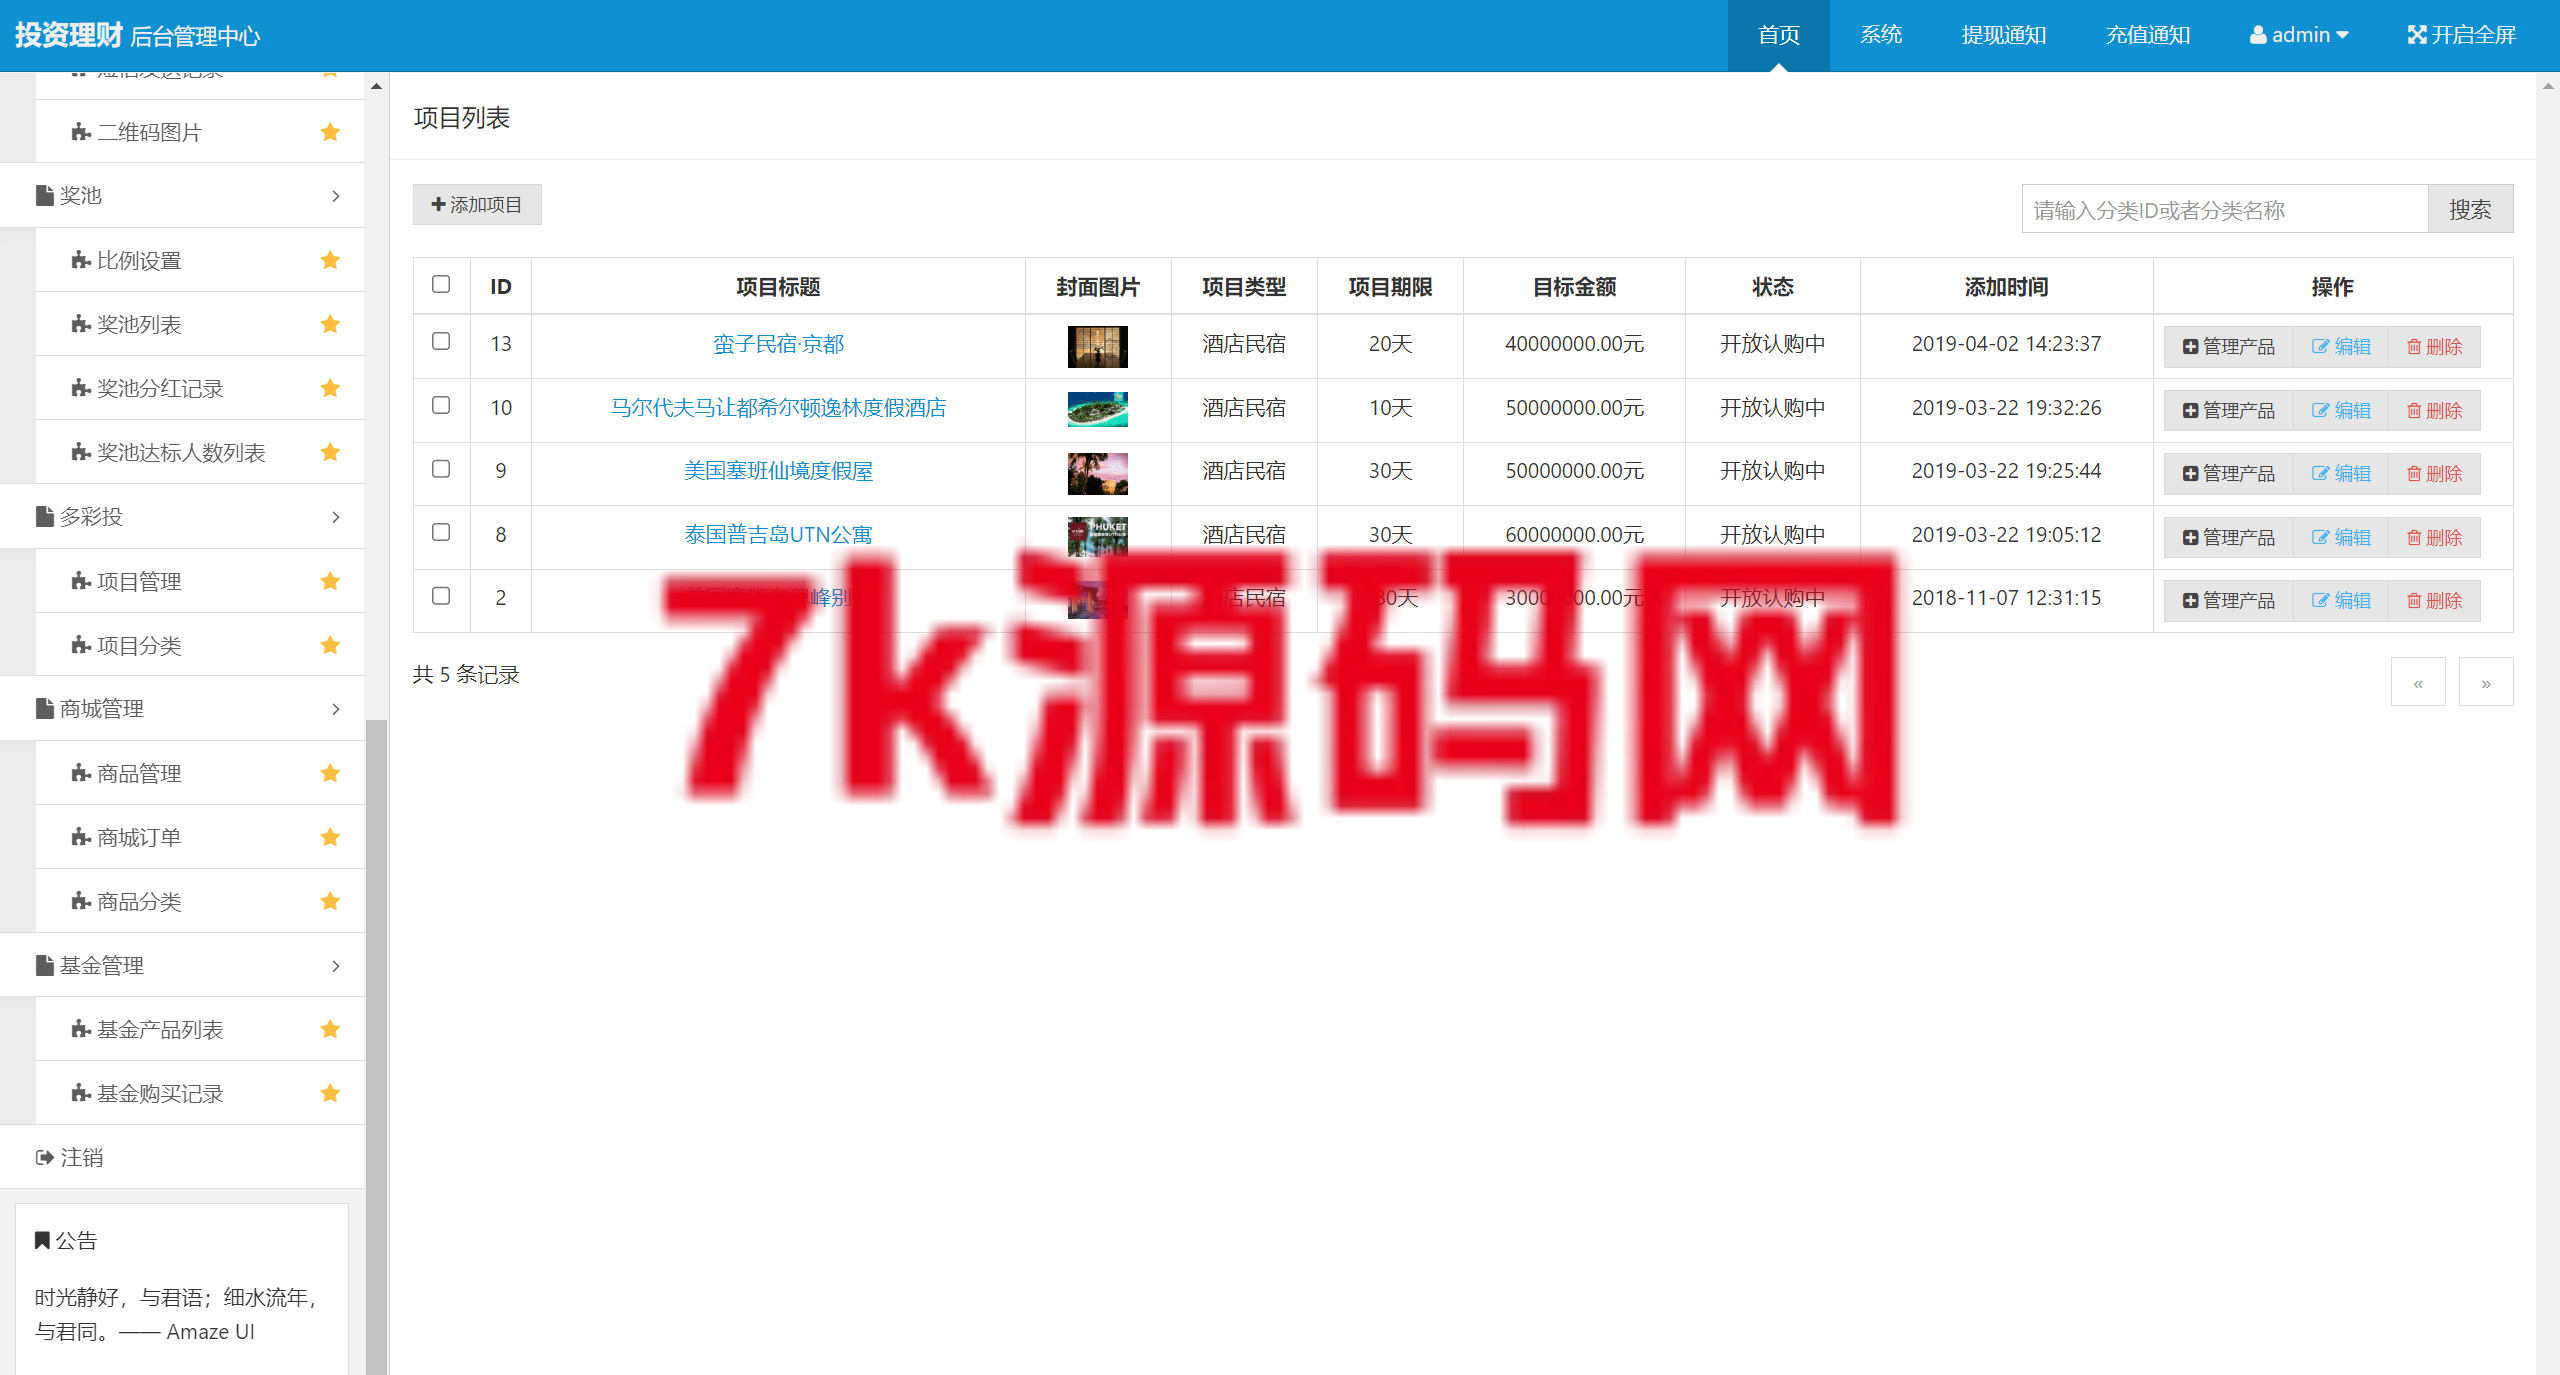
Task: Click the sidebar scroll-up arrow
Action: (x=376, y=86)
